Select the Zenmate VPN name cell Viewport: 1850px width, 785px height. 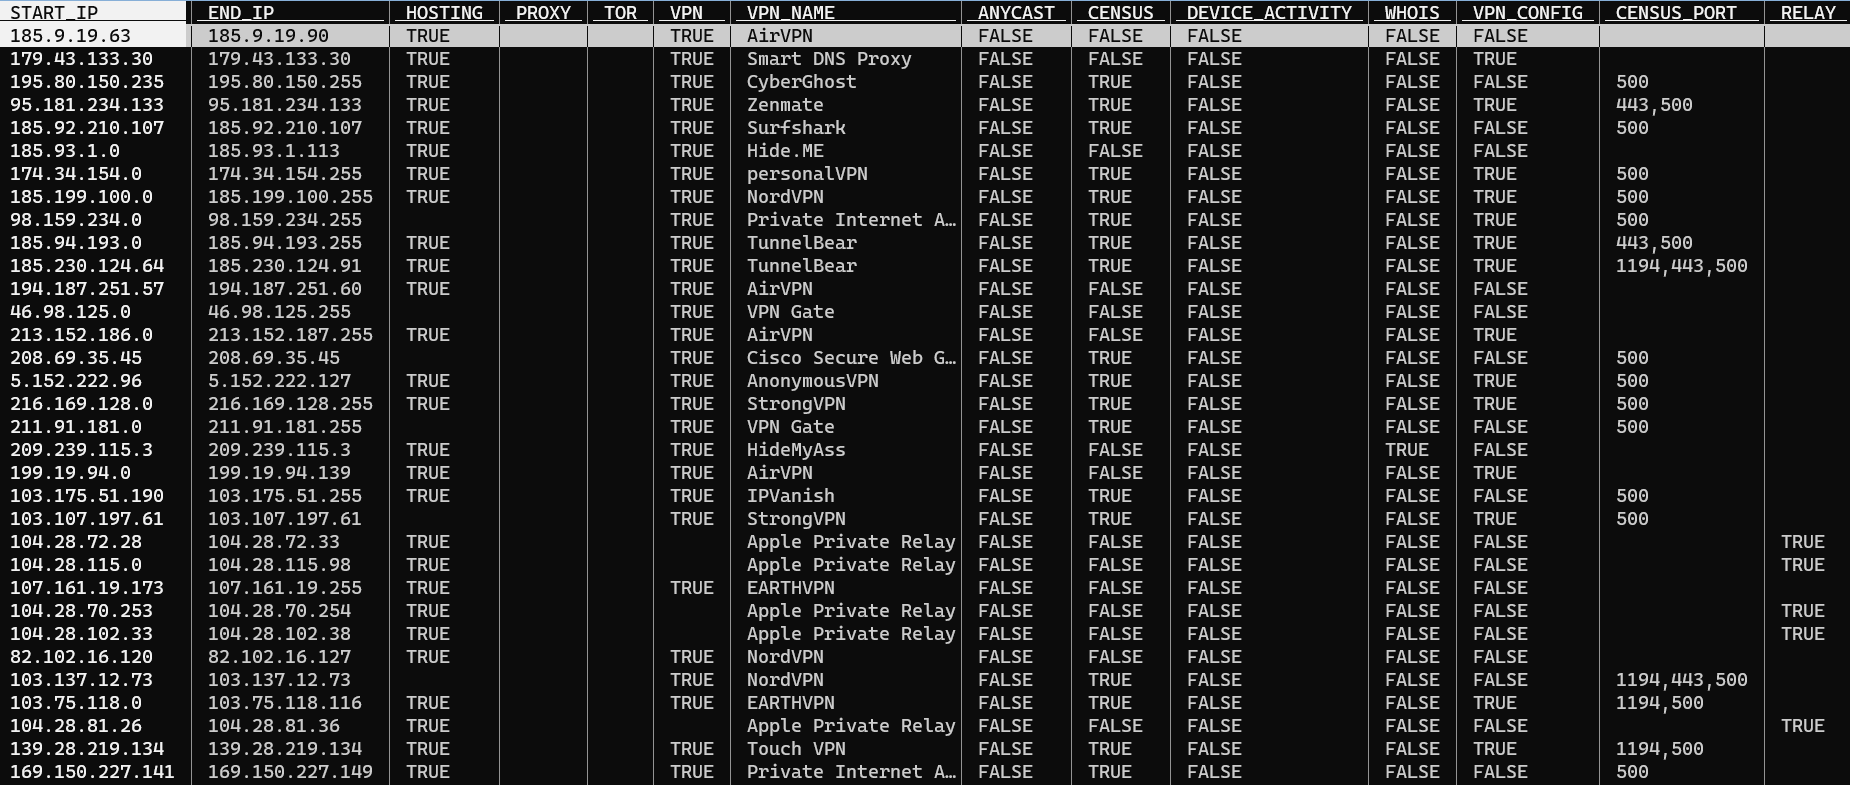(x=785, y=105)
